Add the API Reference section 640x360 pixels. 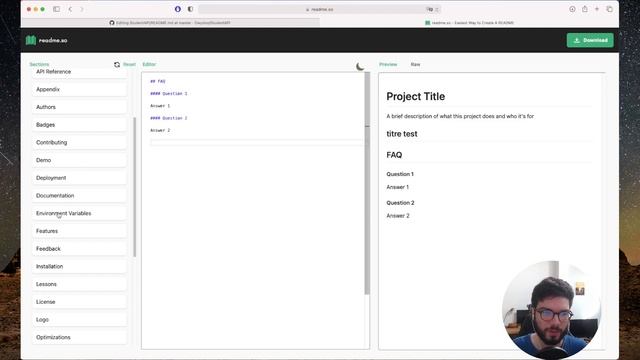coord(80,72)
